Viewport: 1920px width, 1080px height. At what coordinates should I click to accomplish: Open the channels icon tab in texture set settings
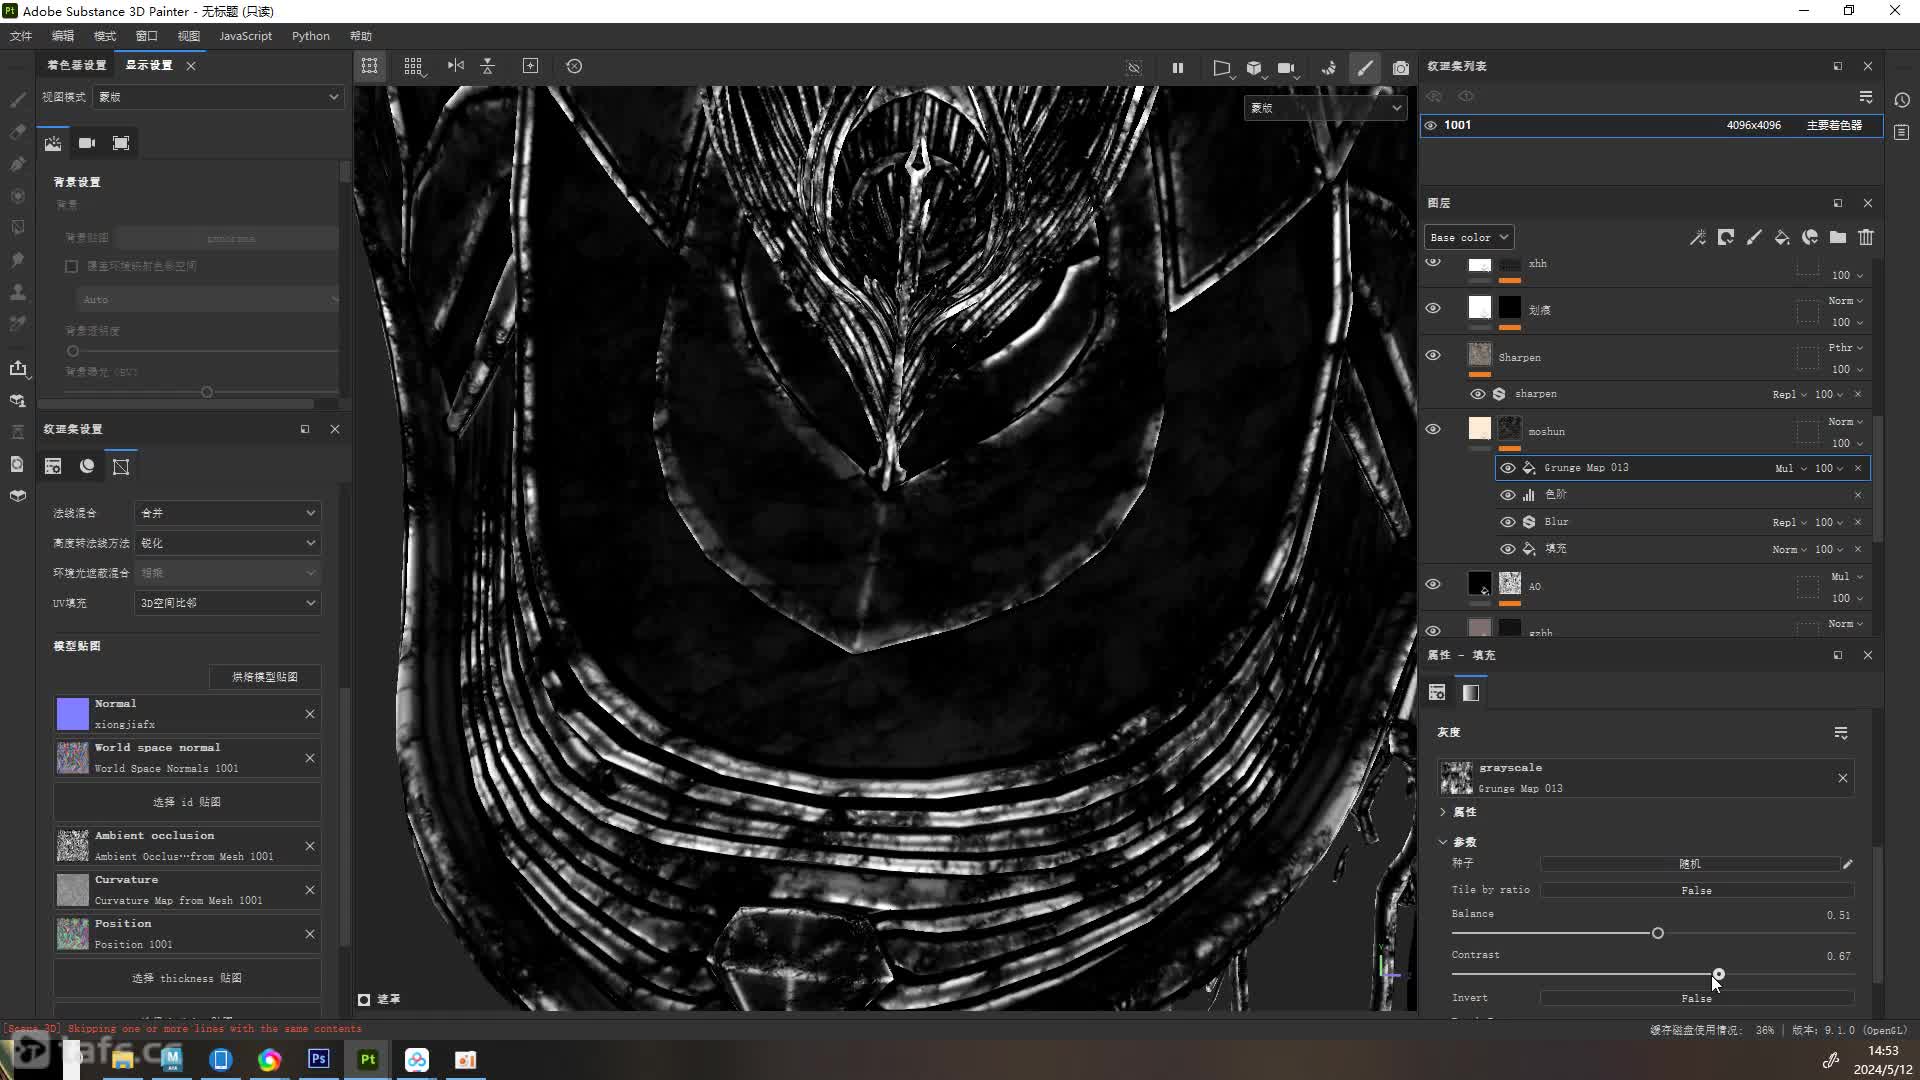click(x=87, y=466)
